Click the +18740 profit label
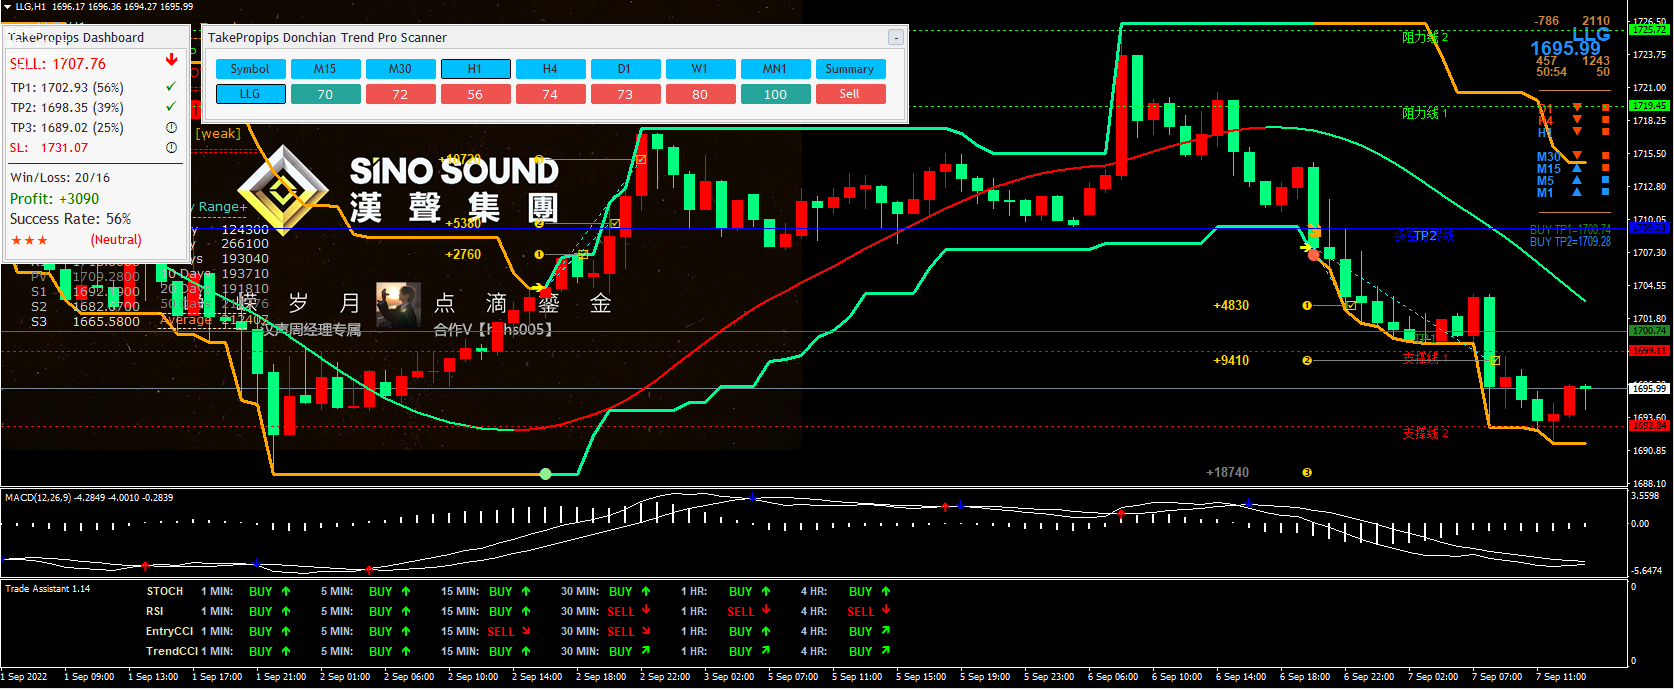The height and width of the screenshot is (690, 1674). [x=1227, y=473]
